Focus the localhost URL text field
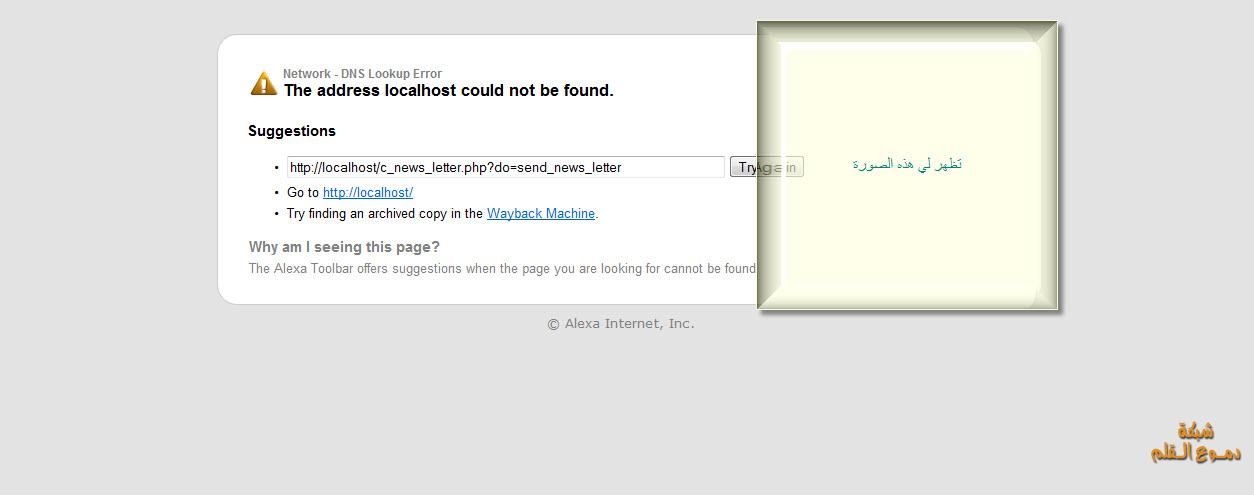1254x495 pixels. pos(505,167)
